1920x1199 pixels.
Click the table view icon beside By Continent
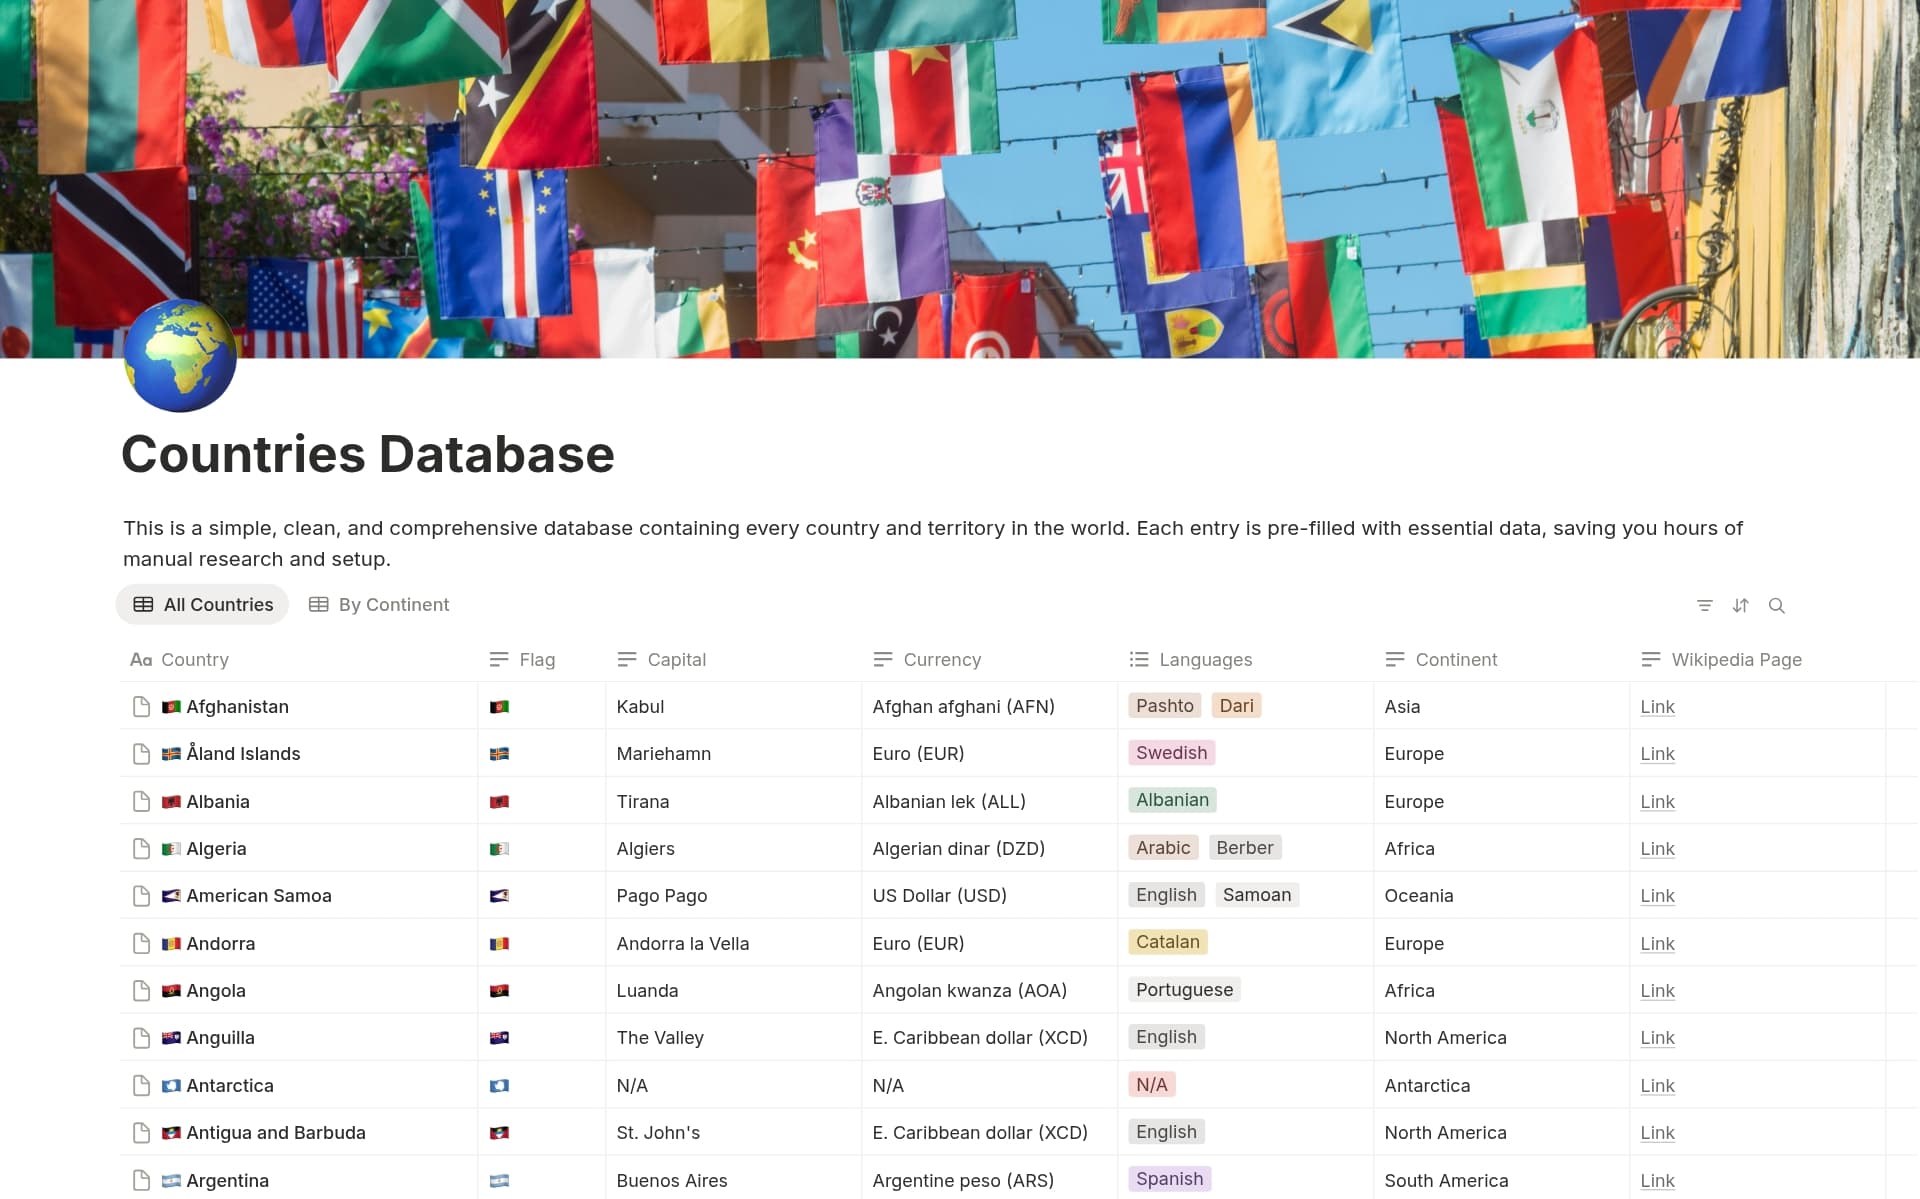point(319,604)
